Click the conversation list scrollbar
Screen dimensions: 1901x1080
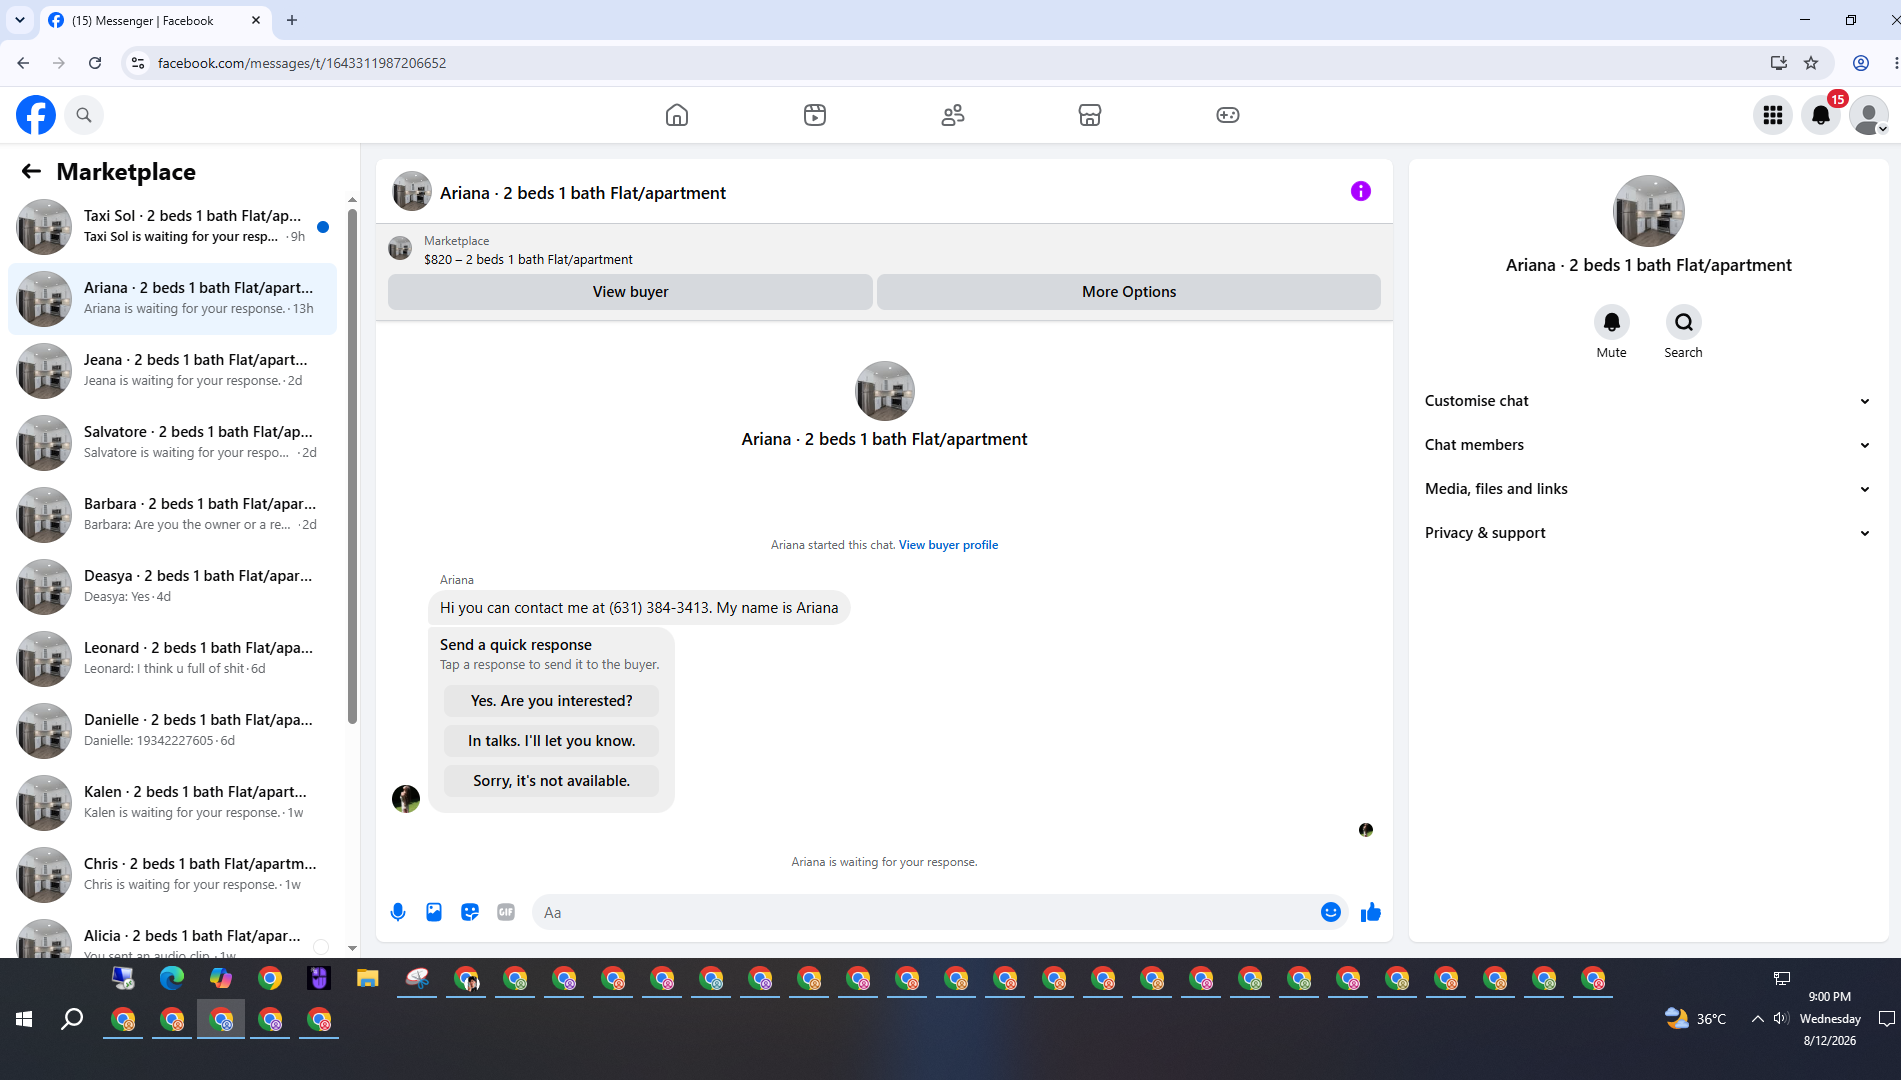tap(352, 465)
